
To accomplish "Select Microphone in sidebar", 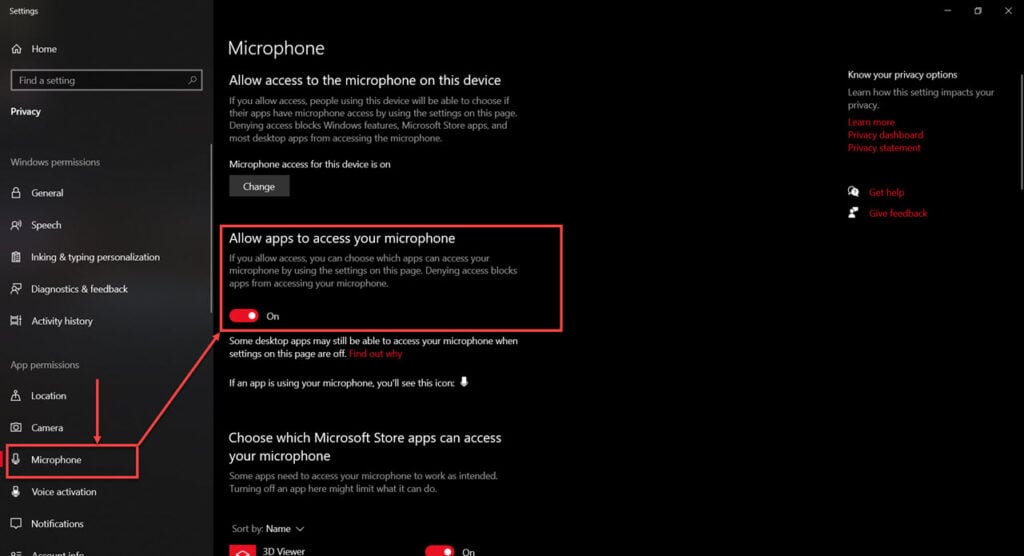I will [72, 460].
